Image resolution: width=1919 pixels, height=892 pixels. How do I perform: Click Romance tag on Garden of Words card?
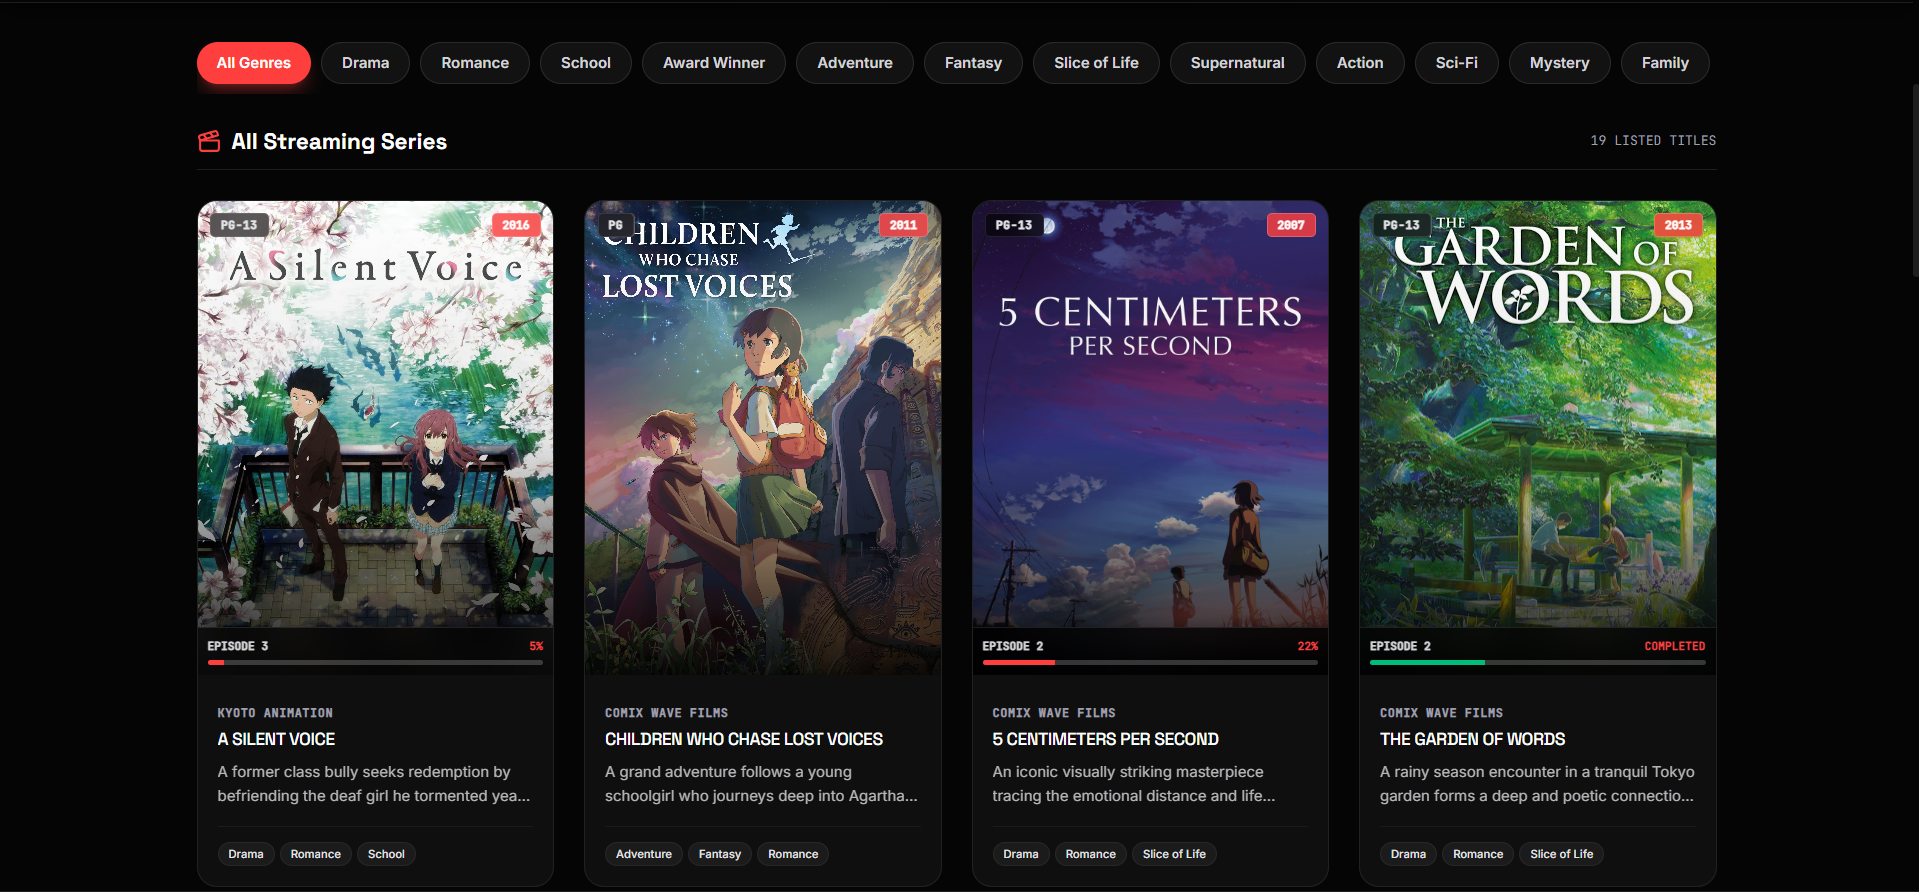click(x=1478, y=854)
